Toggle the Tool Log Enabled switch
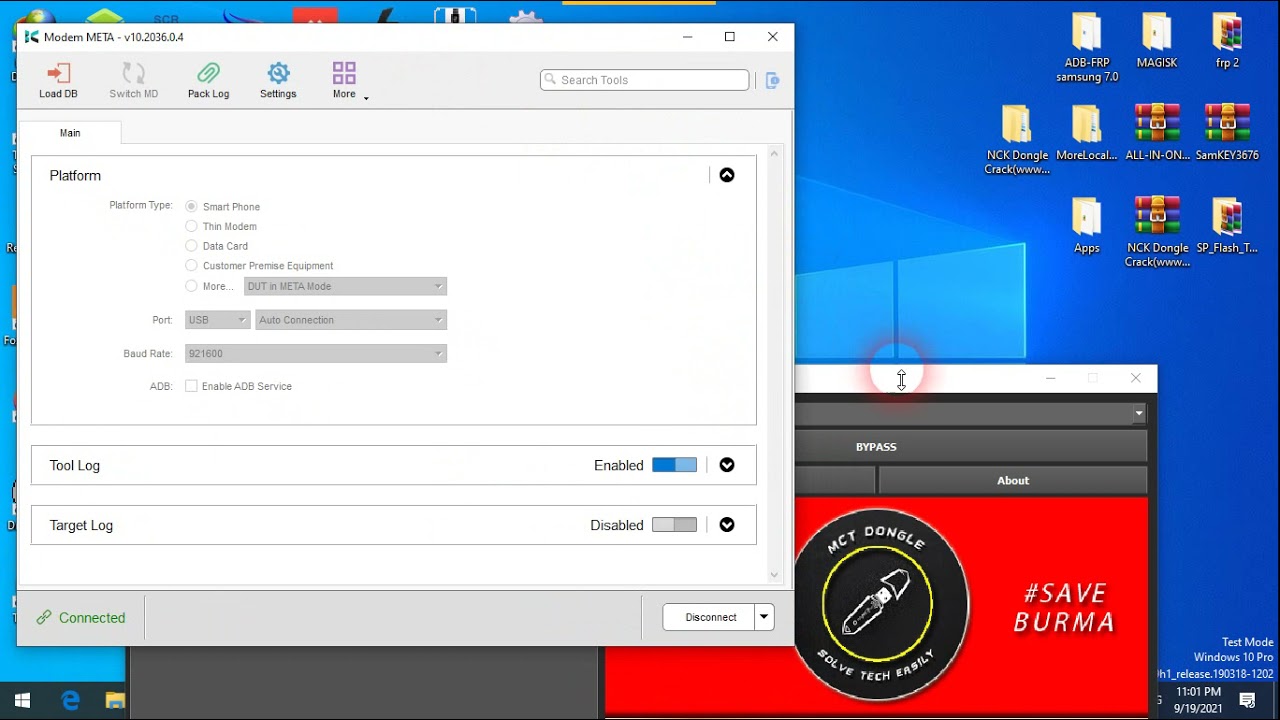The image size is (1280, 720). click(674, 465)
